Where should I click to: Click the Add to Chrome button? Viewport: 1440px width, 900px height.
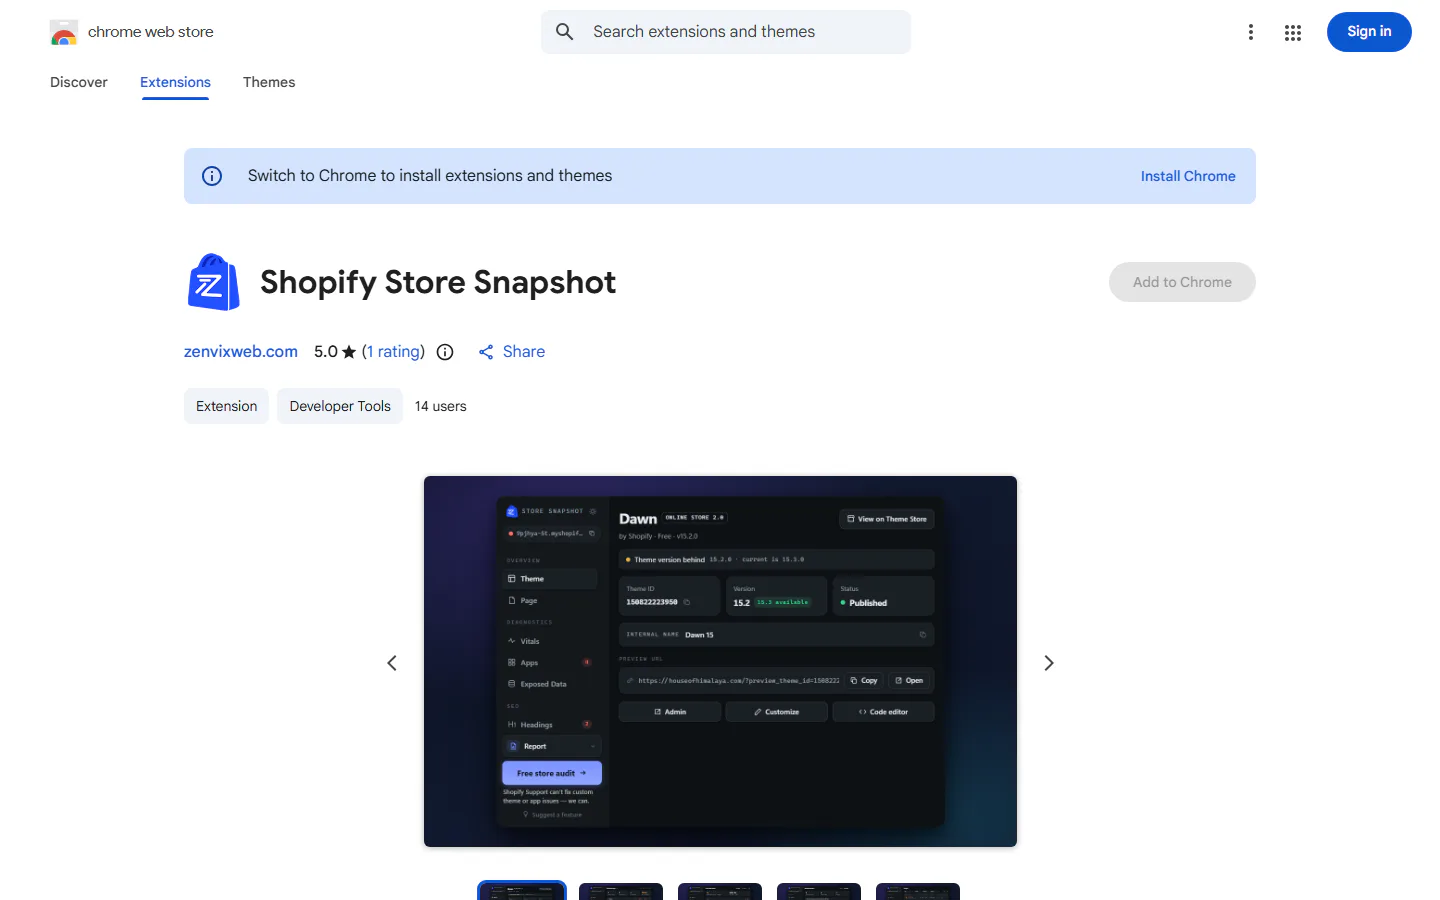[x=1182, y=282]
